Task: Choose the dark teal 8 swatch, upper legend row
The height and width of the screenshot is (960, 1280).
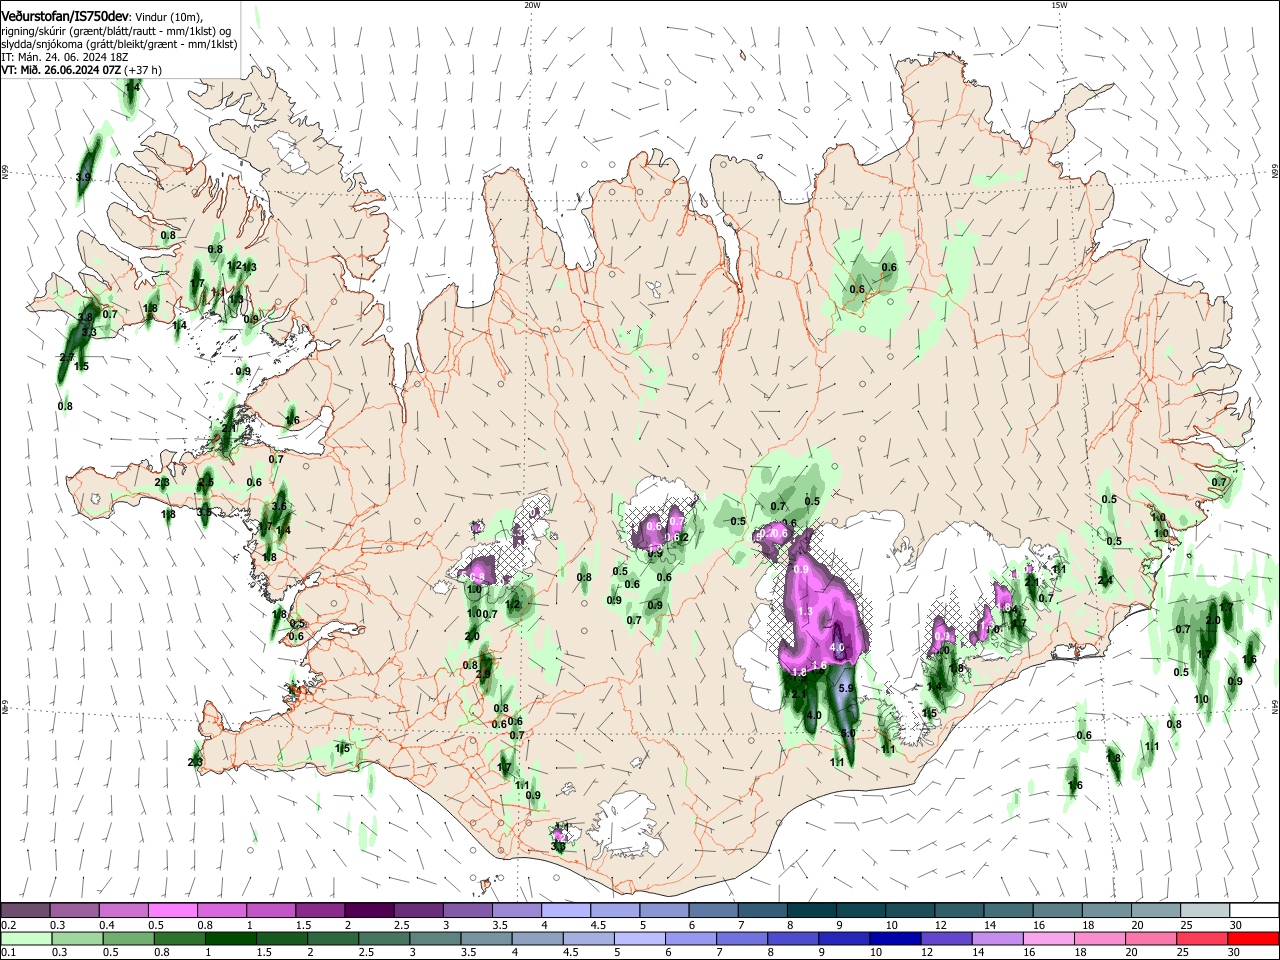Action: 811,911
